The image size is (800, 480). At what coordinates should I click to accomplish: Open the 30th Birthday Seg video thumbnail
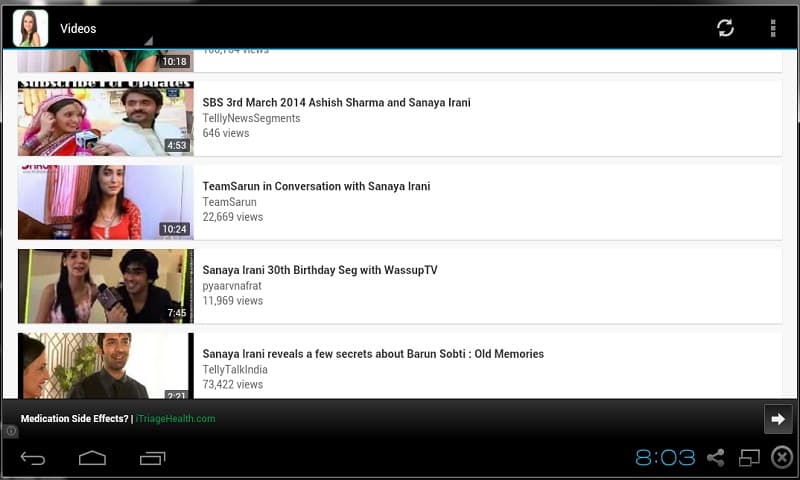pos(106,286)
